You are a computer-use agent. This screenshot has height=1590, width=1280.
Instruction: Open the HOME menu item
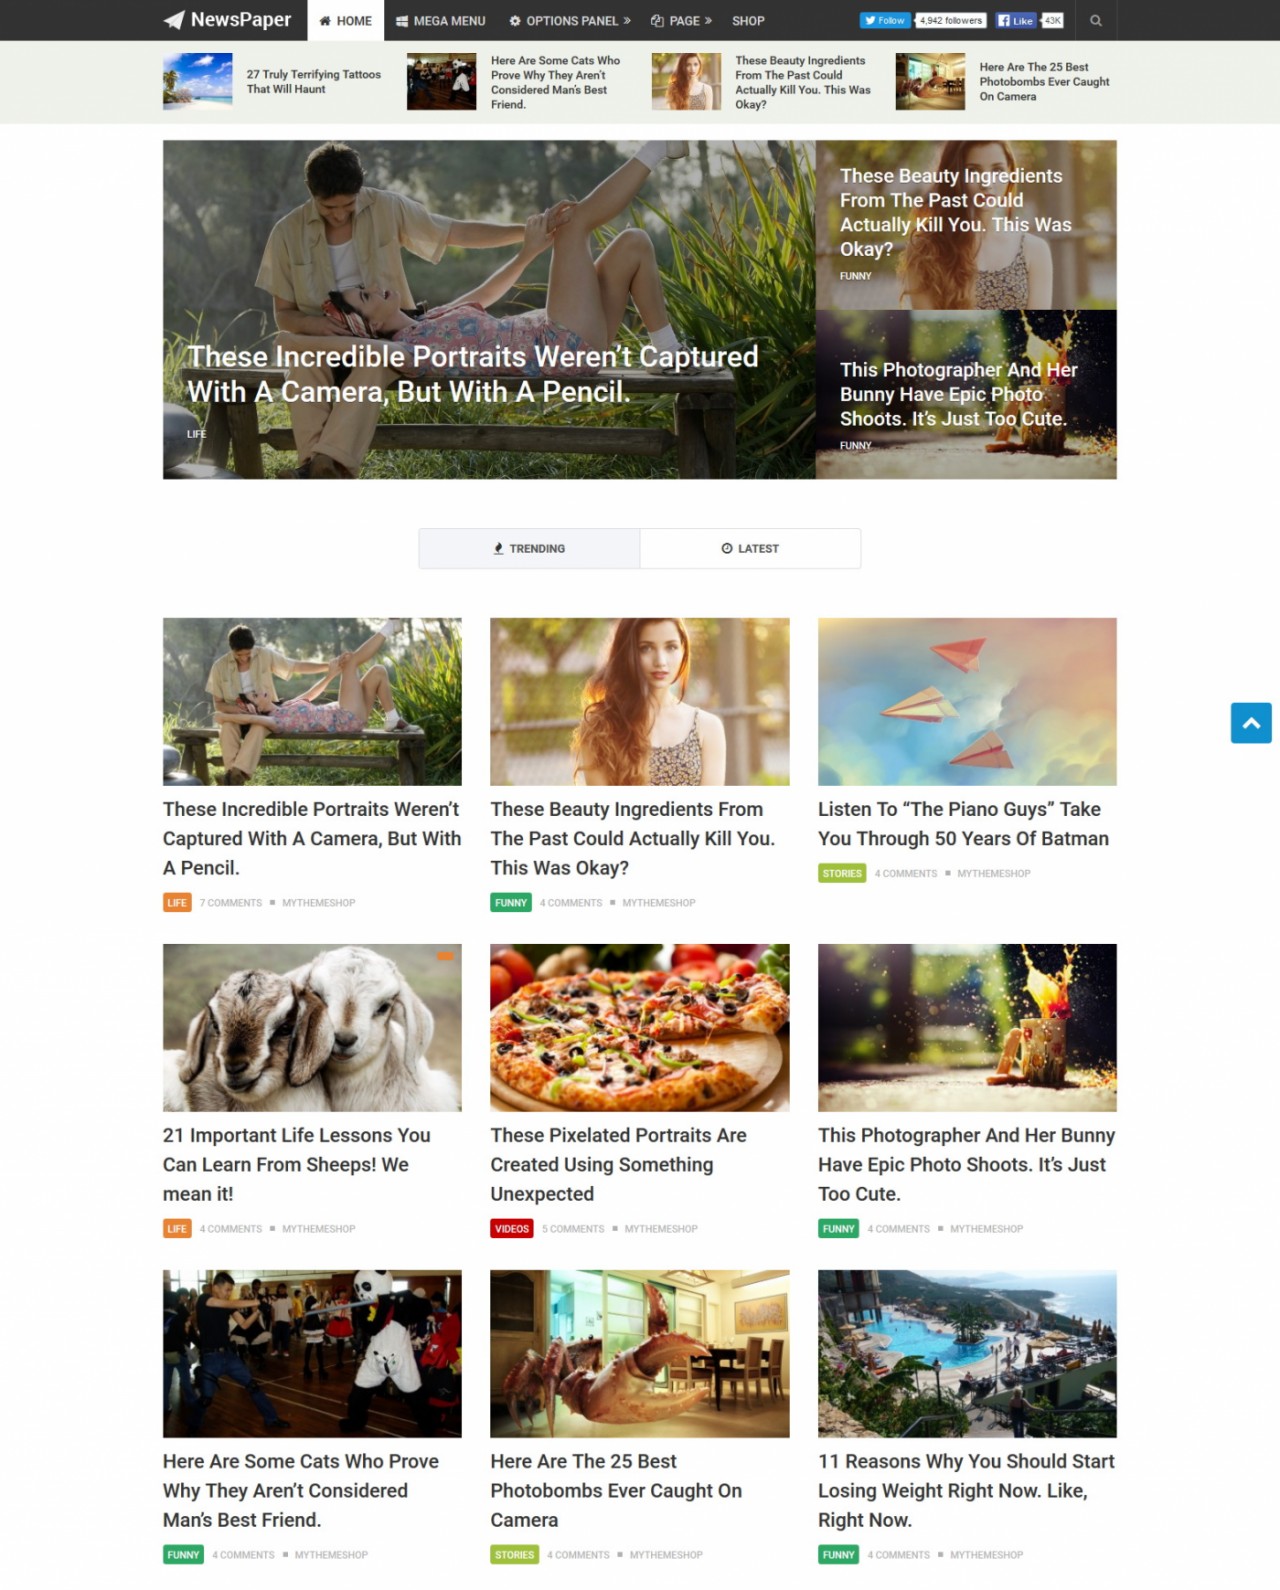345,20
